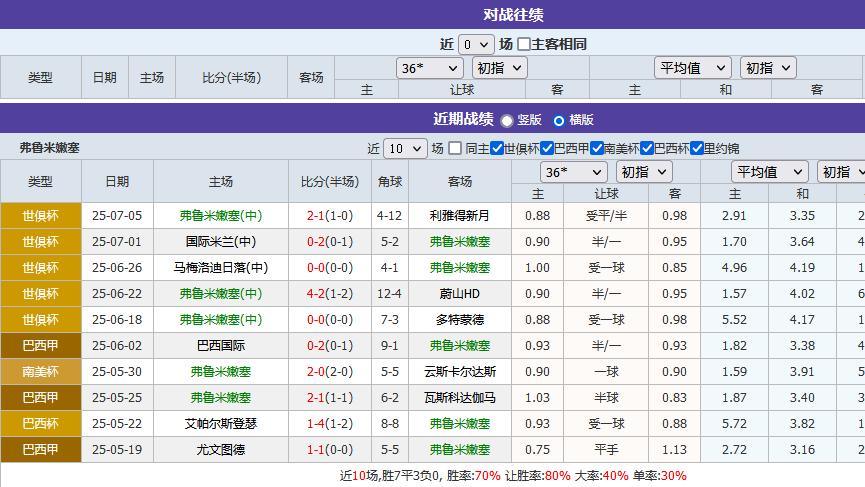Click 国际米兰(中) home team link
This screenshot has width=865, height=487.
221,242
